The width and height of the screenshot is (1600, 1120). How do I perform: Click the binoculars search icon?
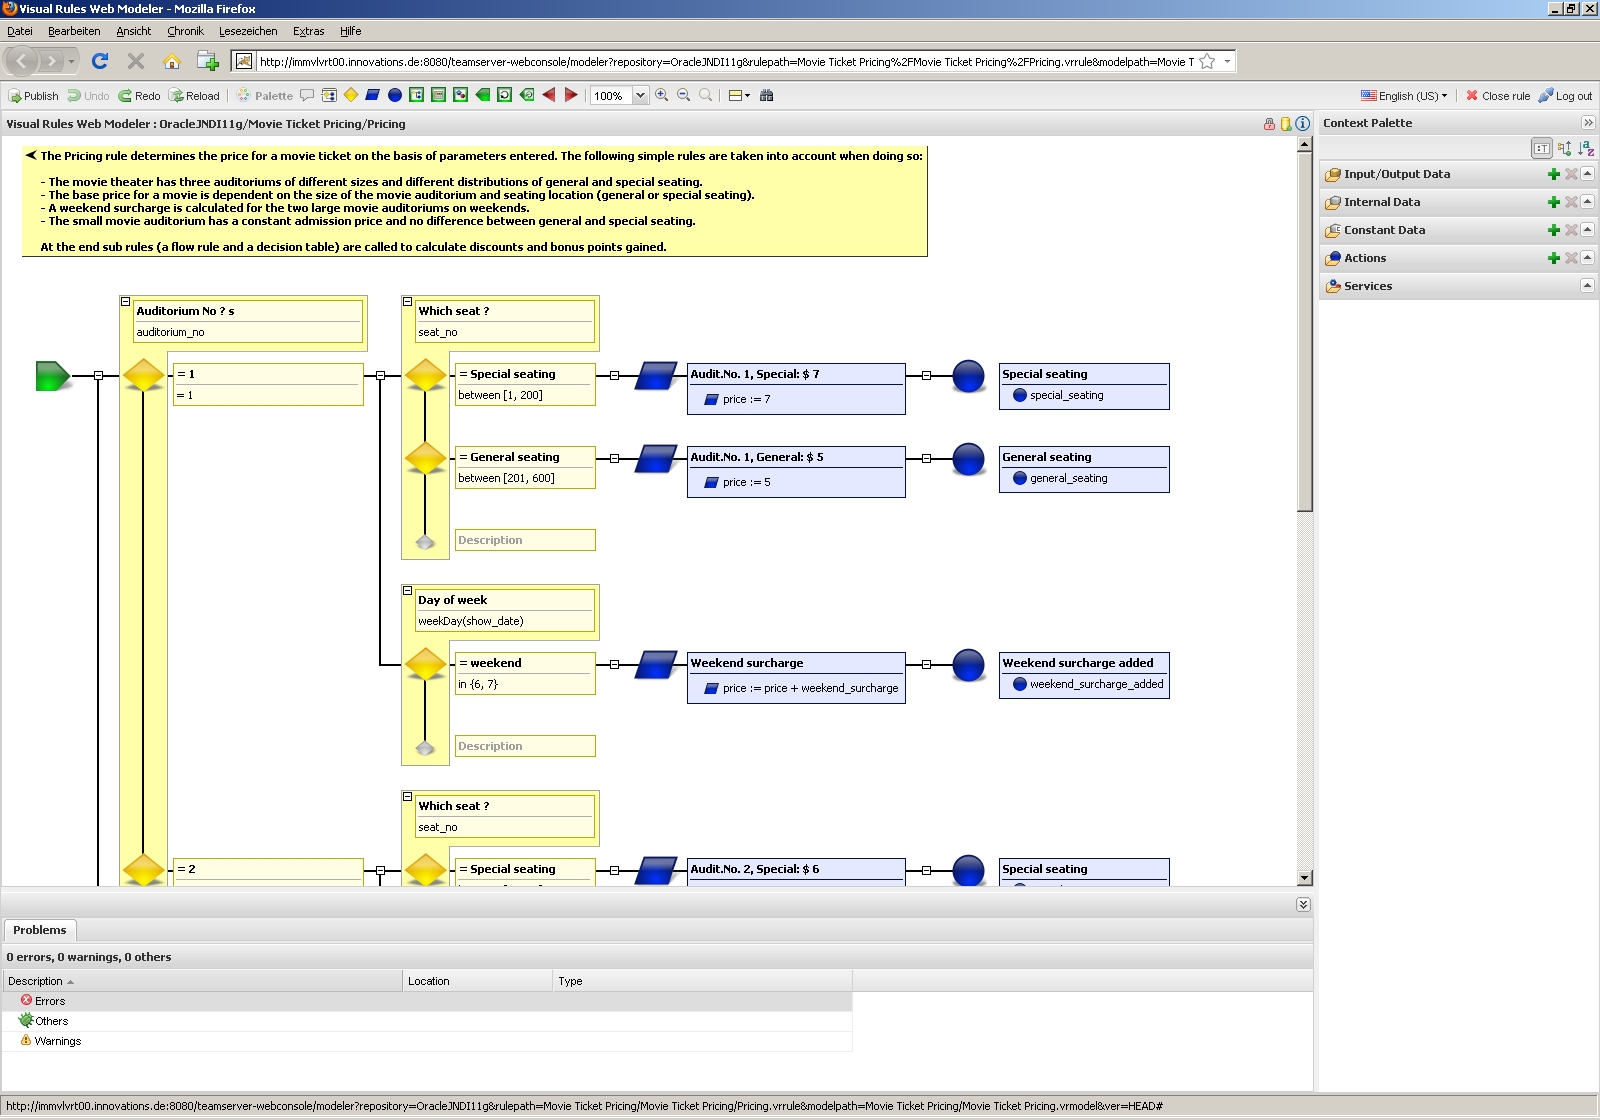[x=767, y=95]
